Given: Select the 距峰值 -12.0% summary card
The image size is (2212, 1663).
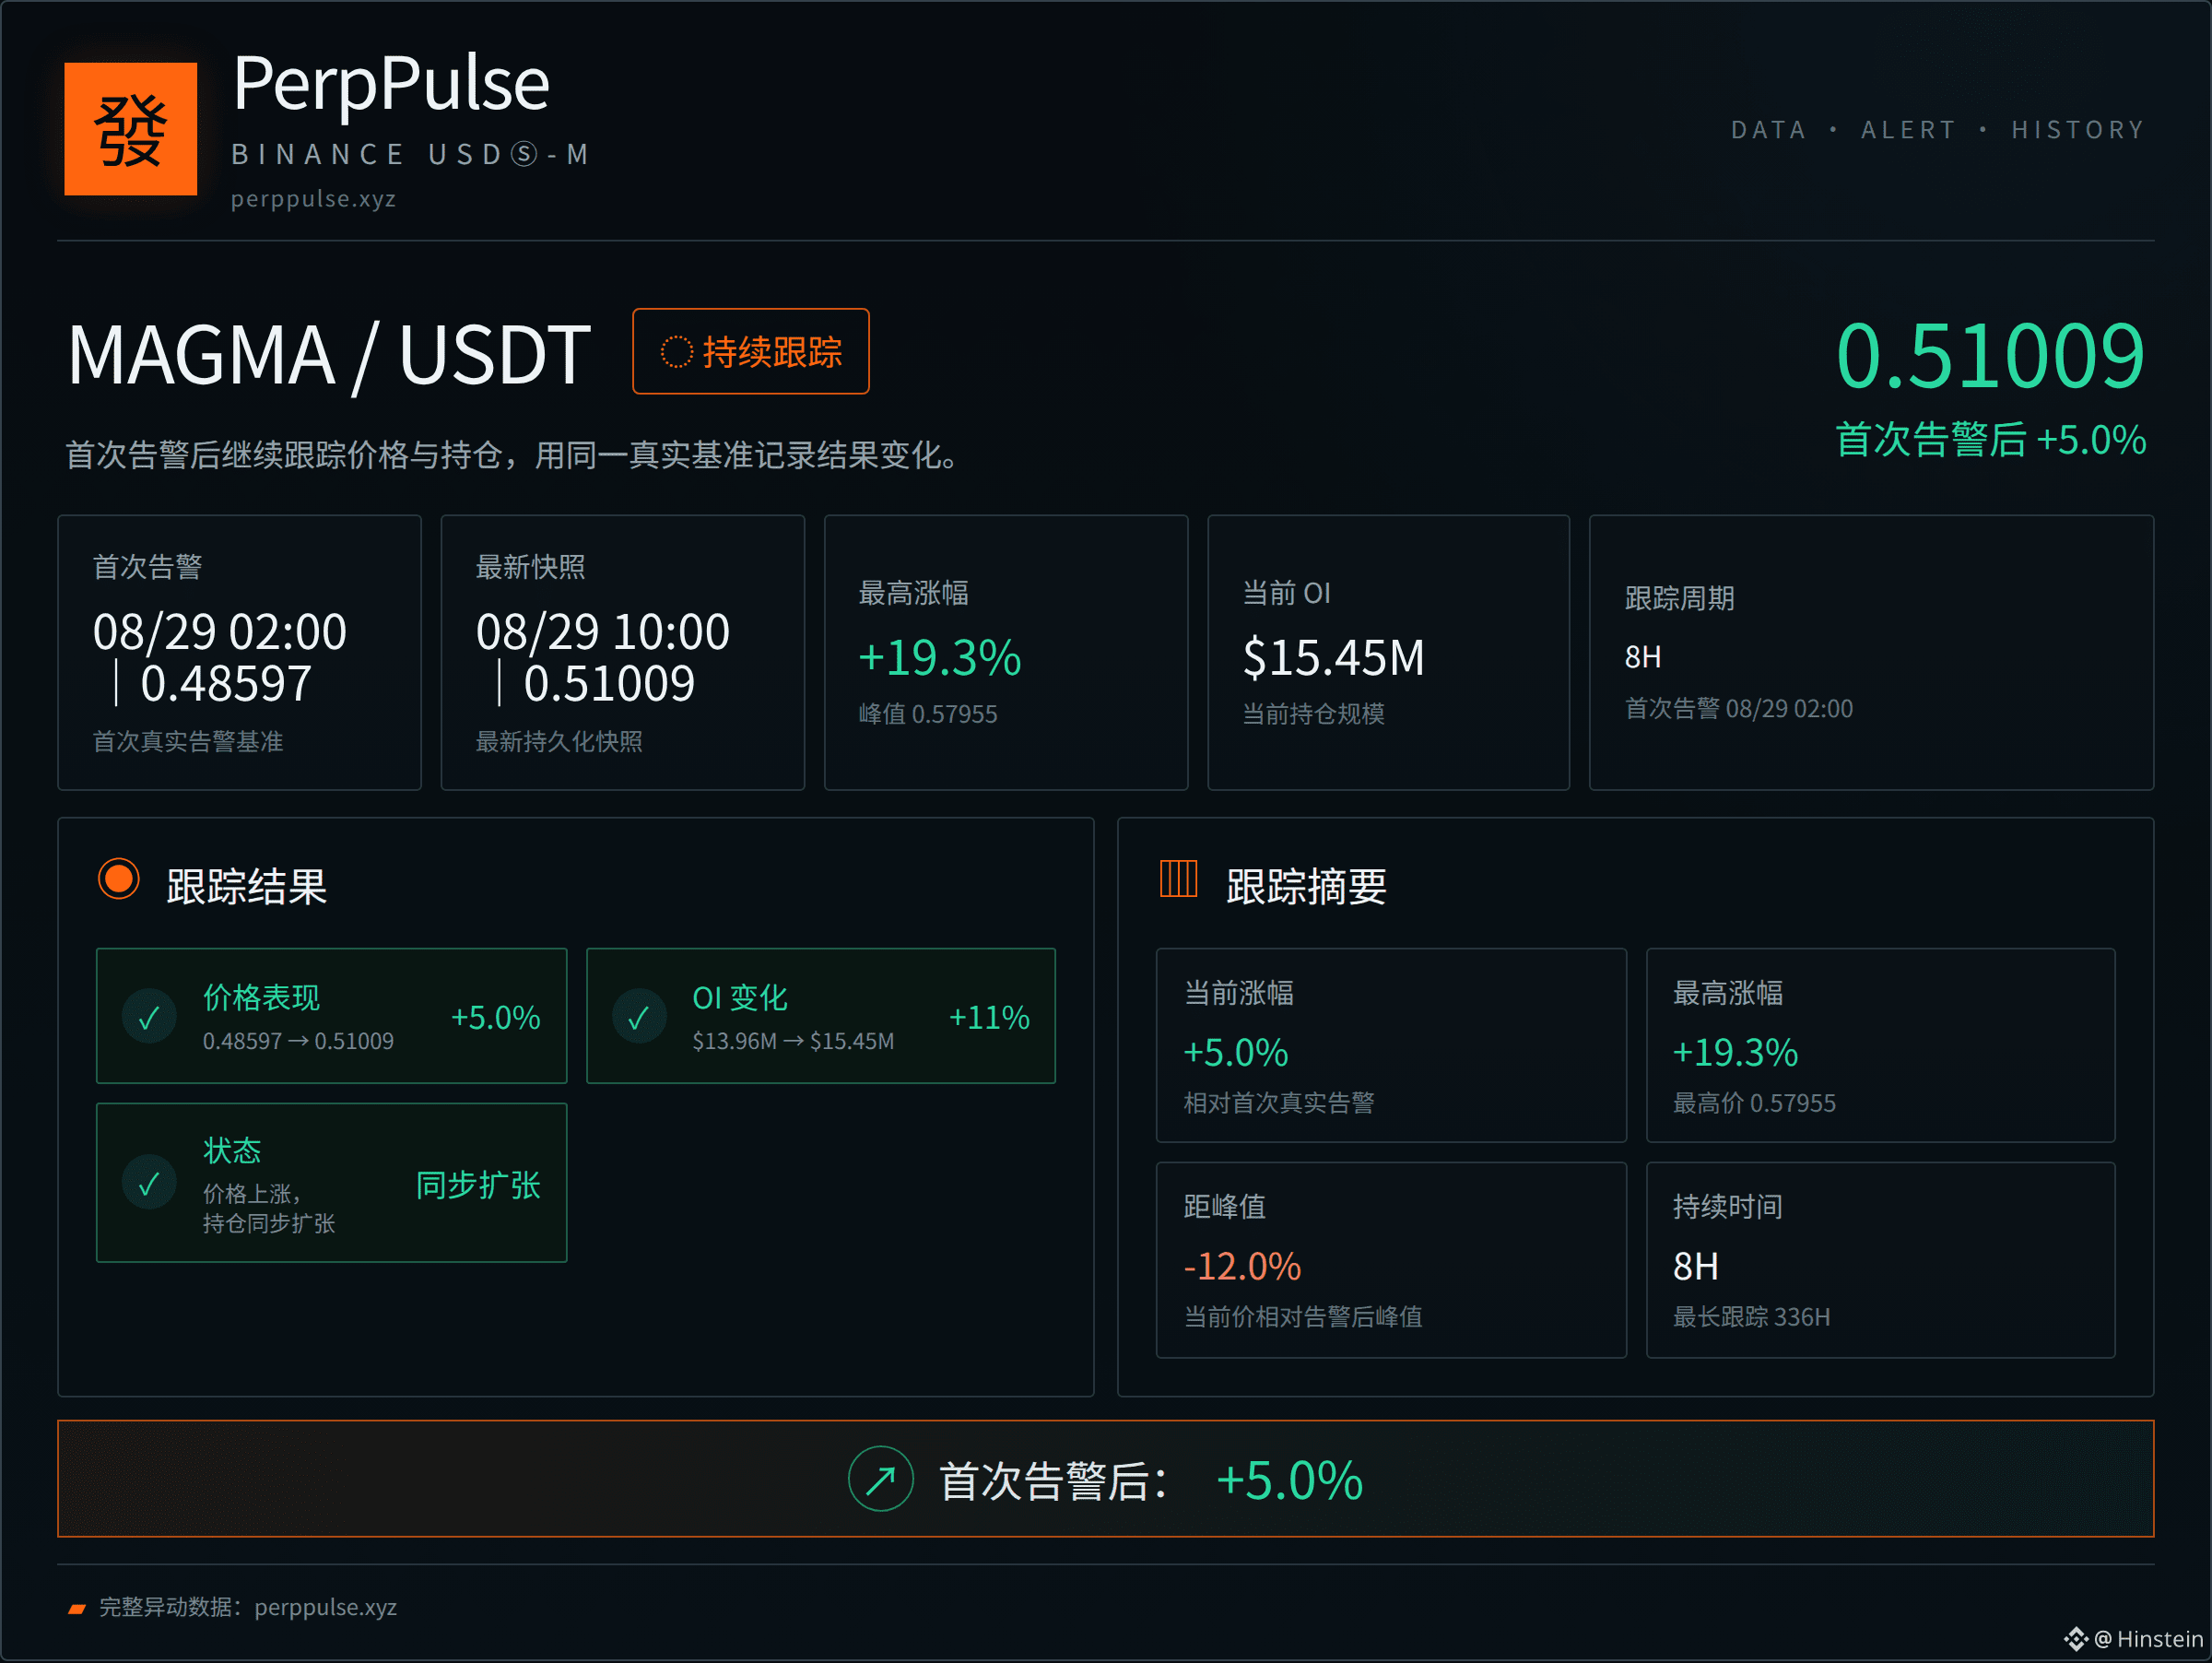Looking at the screenshot, I should [1391, 1260].
